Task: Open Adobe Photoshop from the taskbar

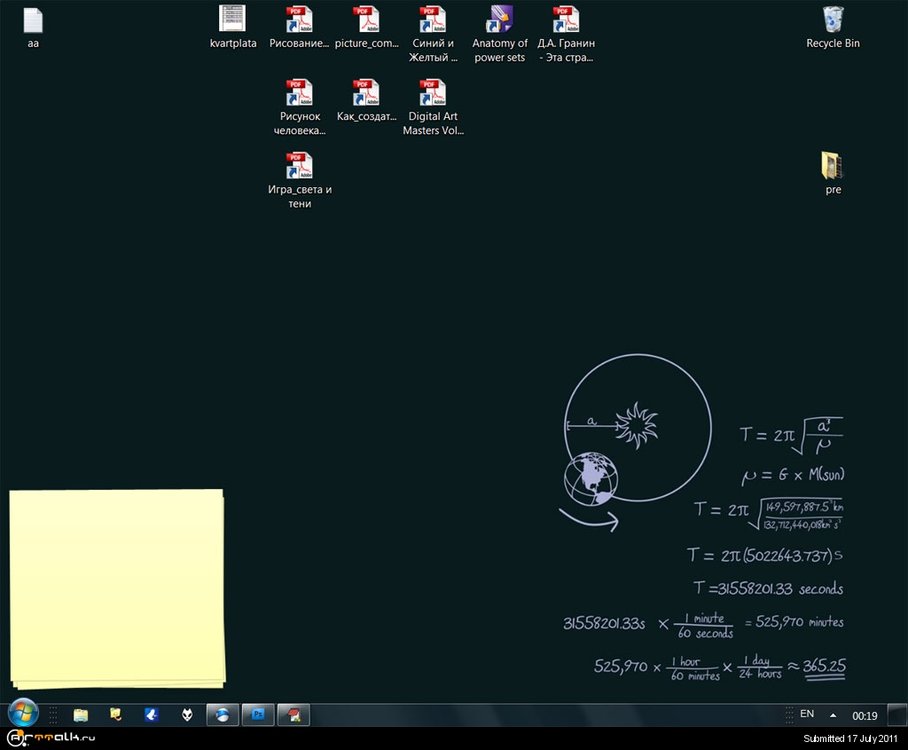Action: coord(258,714)
